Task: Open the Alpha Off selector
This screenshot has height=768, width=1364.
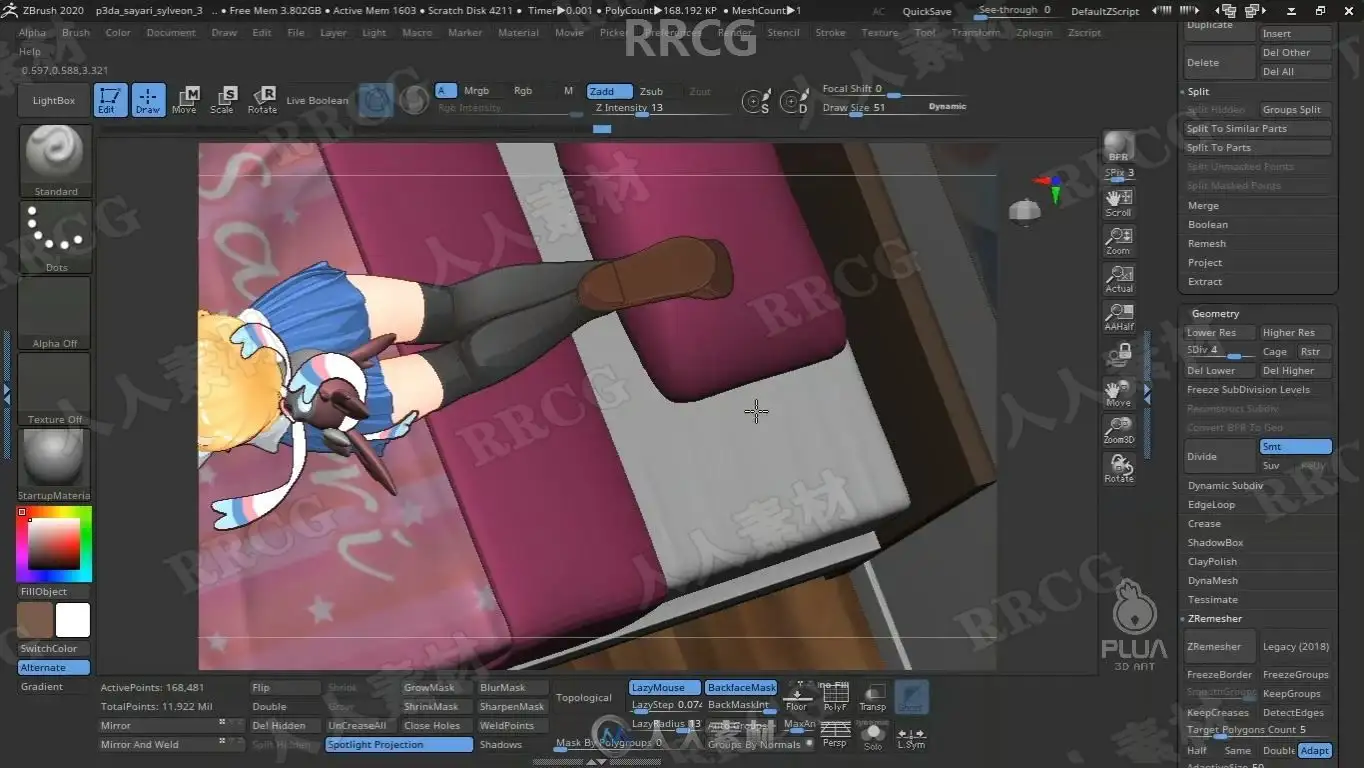Action: click(55, 313)
